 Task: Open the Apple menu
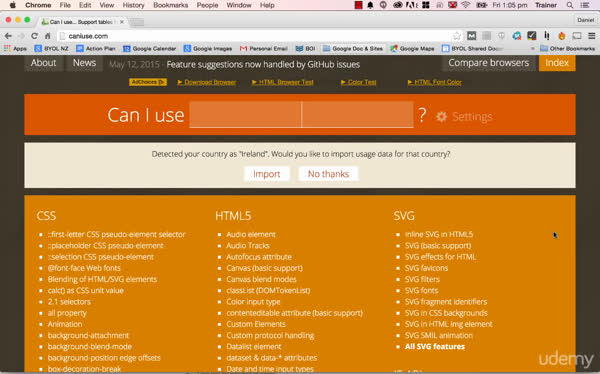(13, 5)
